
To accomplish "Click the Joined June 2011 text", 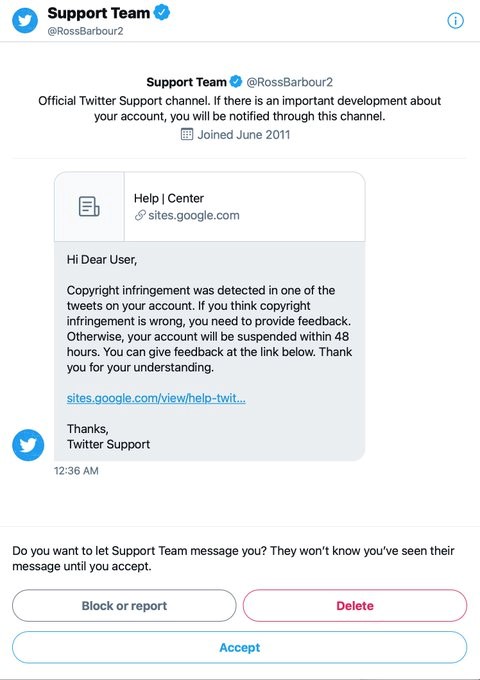I will (244, 134).
